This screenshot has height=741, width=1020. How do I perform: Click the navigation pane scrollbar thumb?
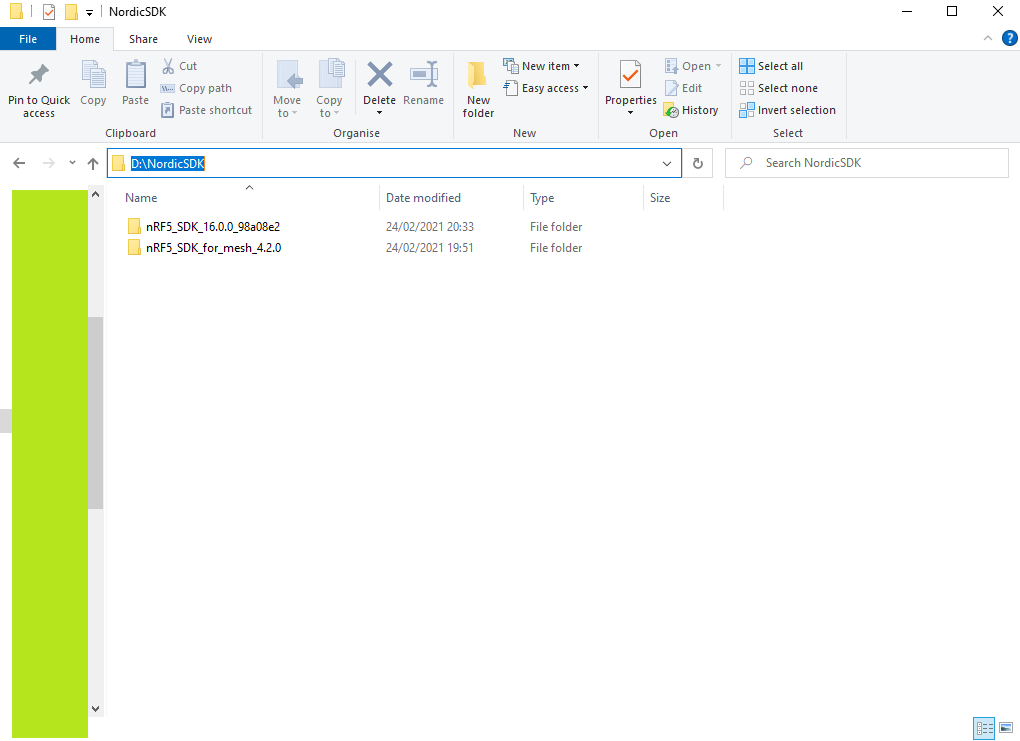96,412
